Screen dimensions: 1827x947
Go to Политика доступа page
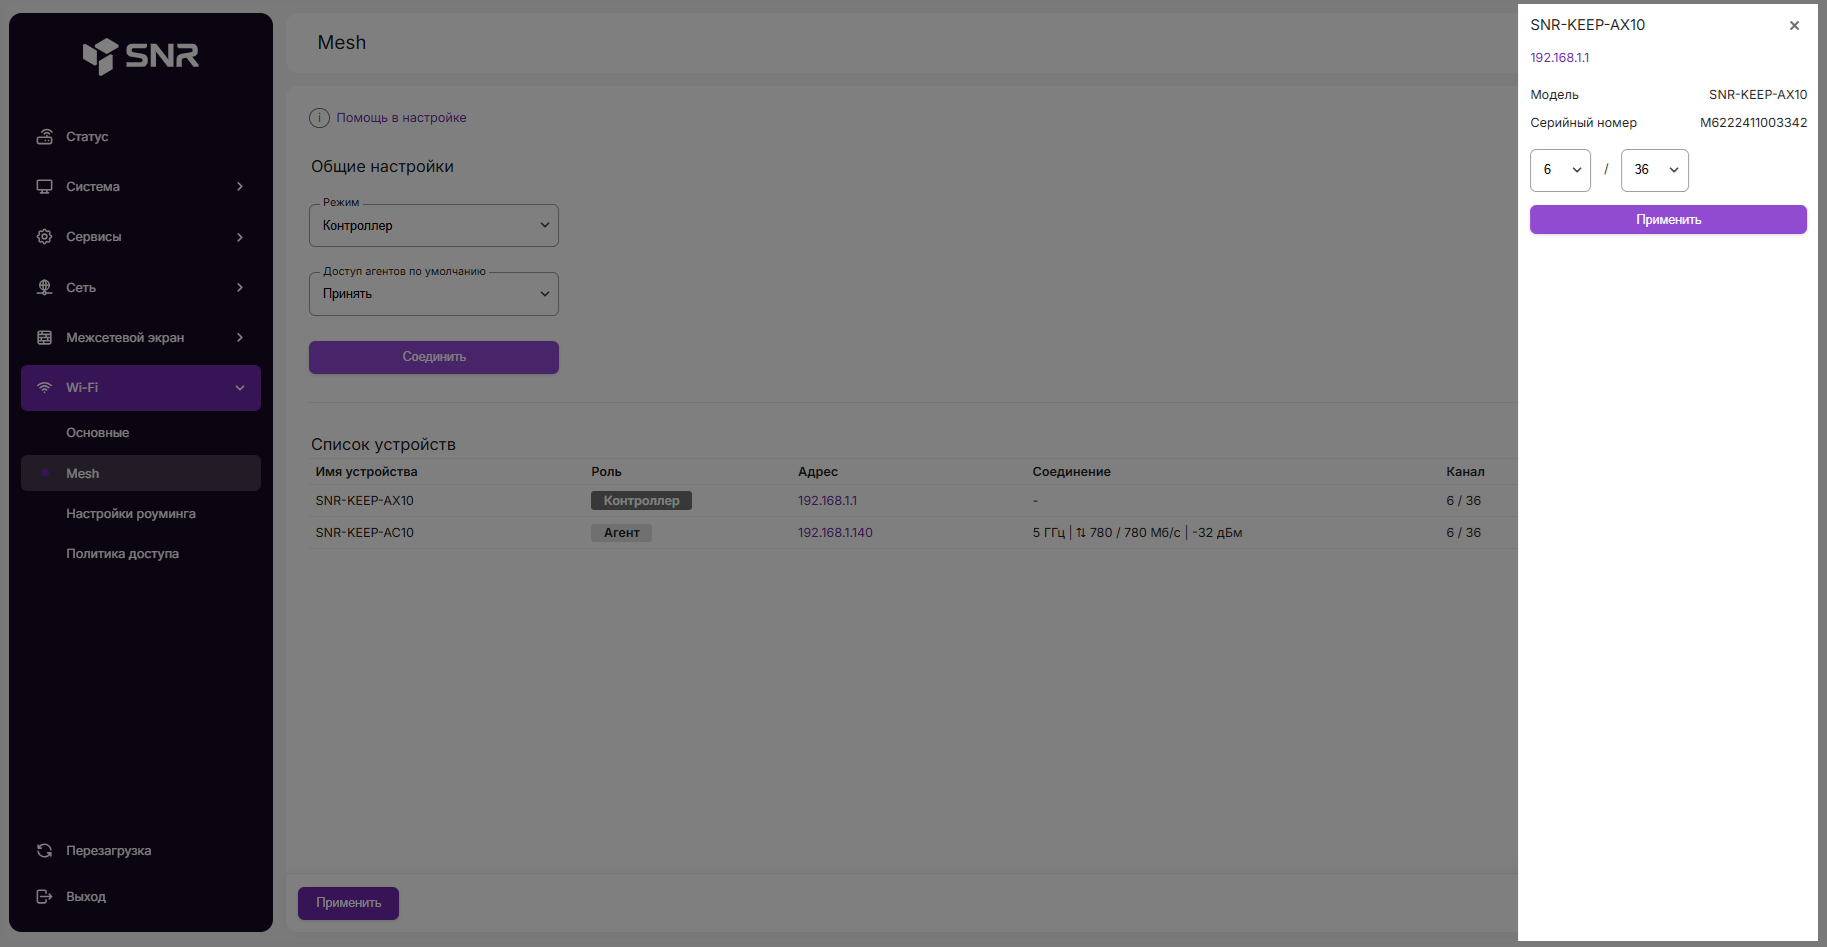[x=122, y=554]
